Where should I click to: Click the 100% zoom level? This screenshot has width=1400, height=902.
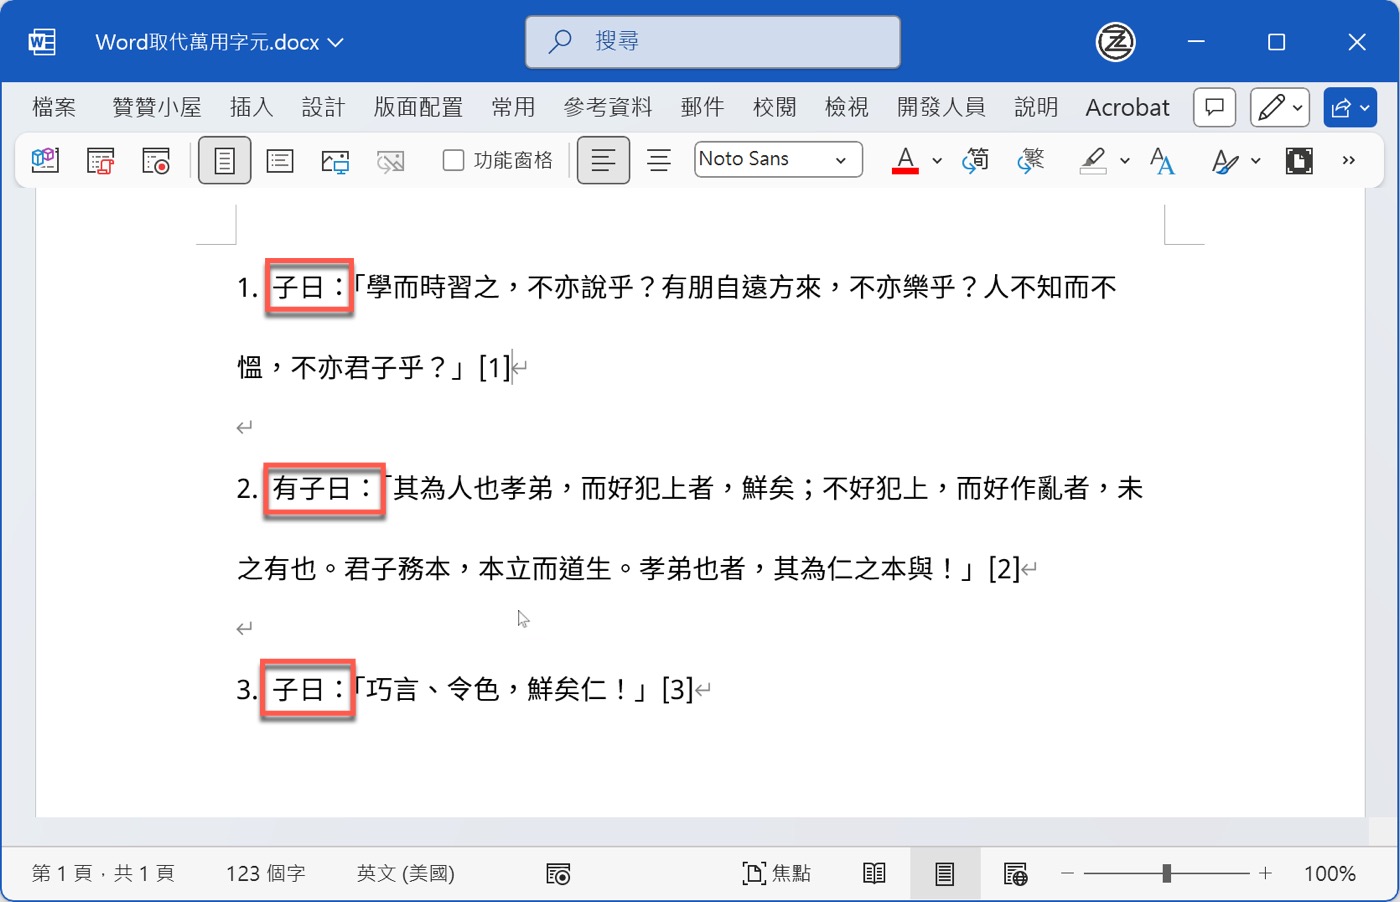pyautogui.click(x=1329, y=873)
